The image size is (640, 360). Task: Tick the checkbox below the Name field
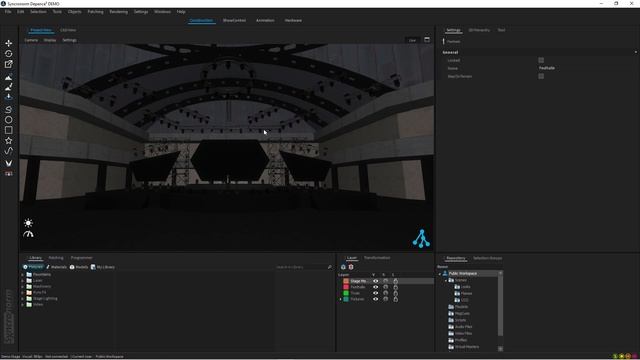click(541, 76)
